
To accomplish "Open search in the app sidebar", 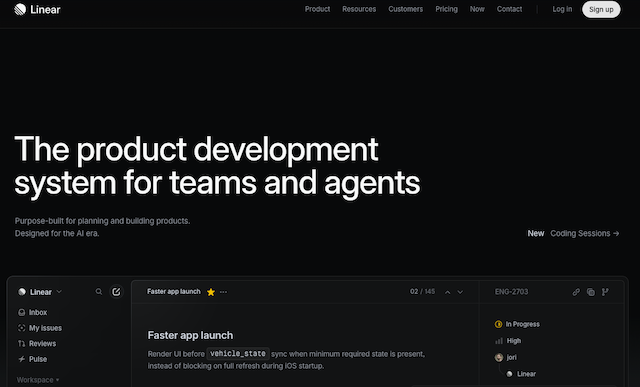I will point(99,291).
